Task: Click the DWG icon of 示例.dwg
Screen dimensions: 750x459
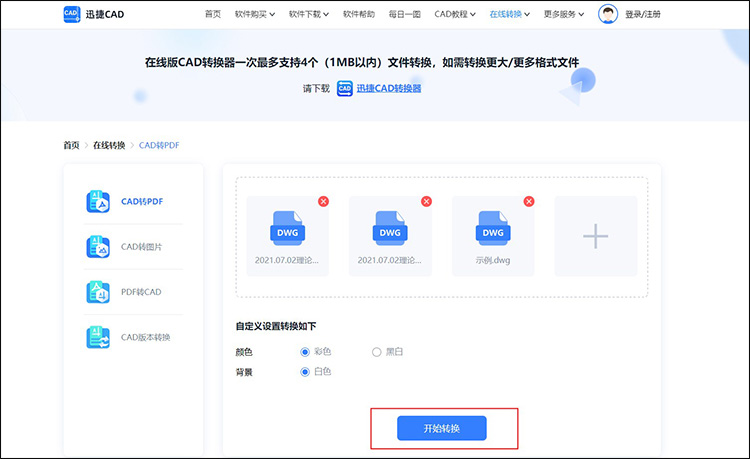Action: 493,228
